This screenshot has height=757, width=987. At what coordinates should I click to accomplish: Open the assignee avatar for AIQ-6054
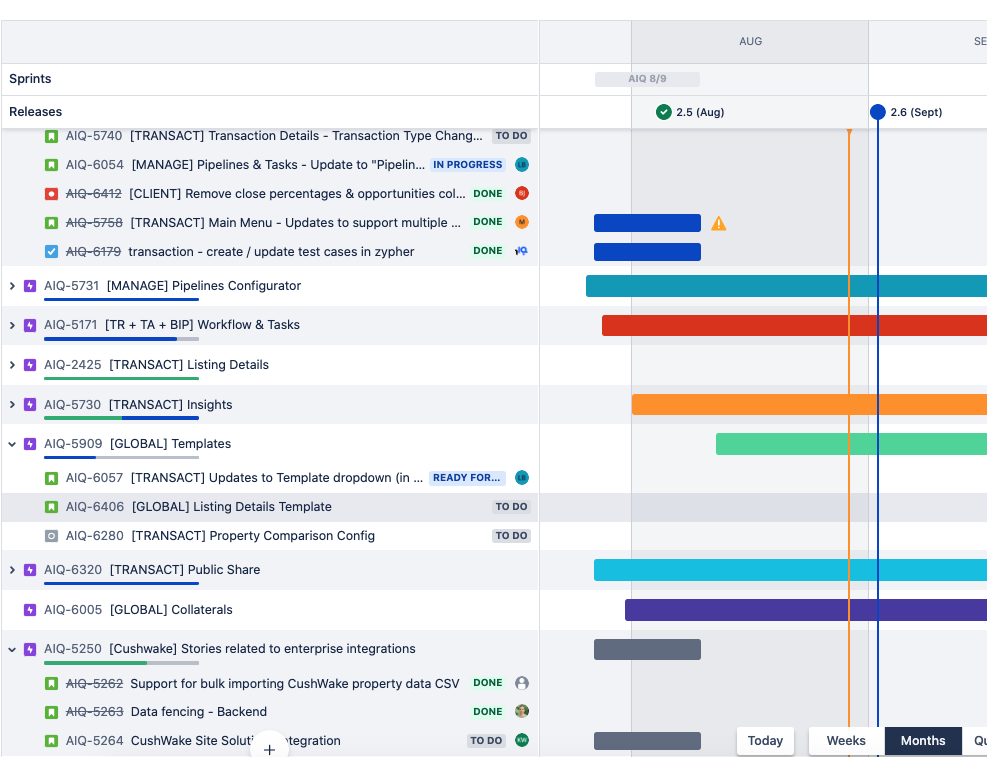521,164
